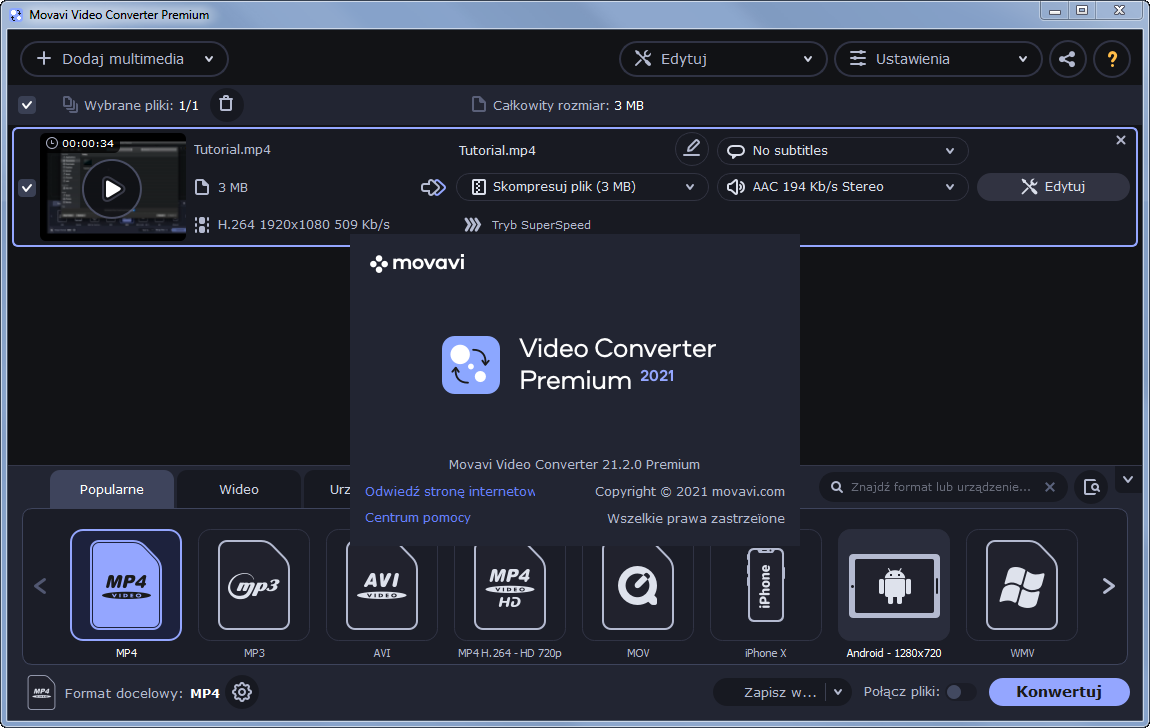The height and width of the screenshot is (728, 1150).
Task: Toggle the select-all files checkbox
Action: [27, 105]
